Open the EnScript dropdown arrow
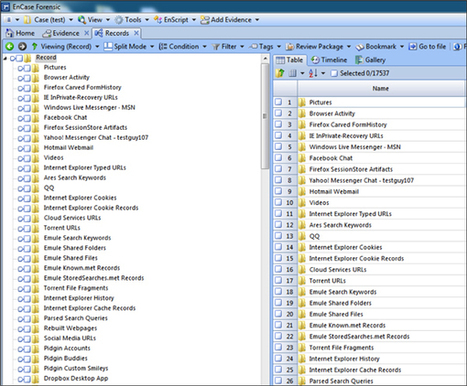This screenshot has width=467, height=386. (x=194, y=20)
